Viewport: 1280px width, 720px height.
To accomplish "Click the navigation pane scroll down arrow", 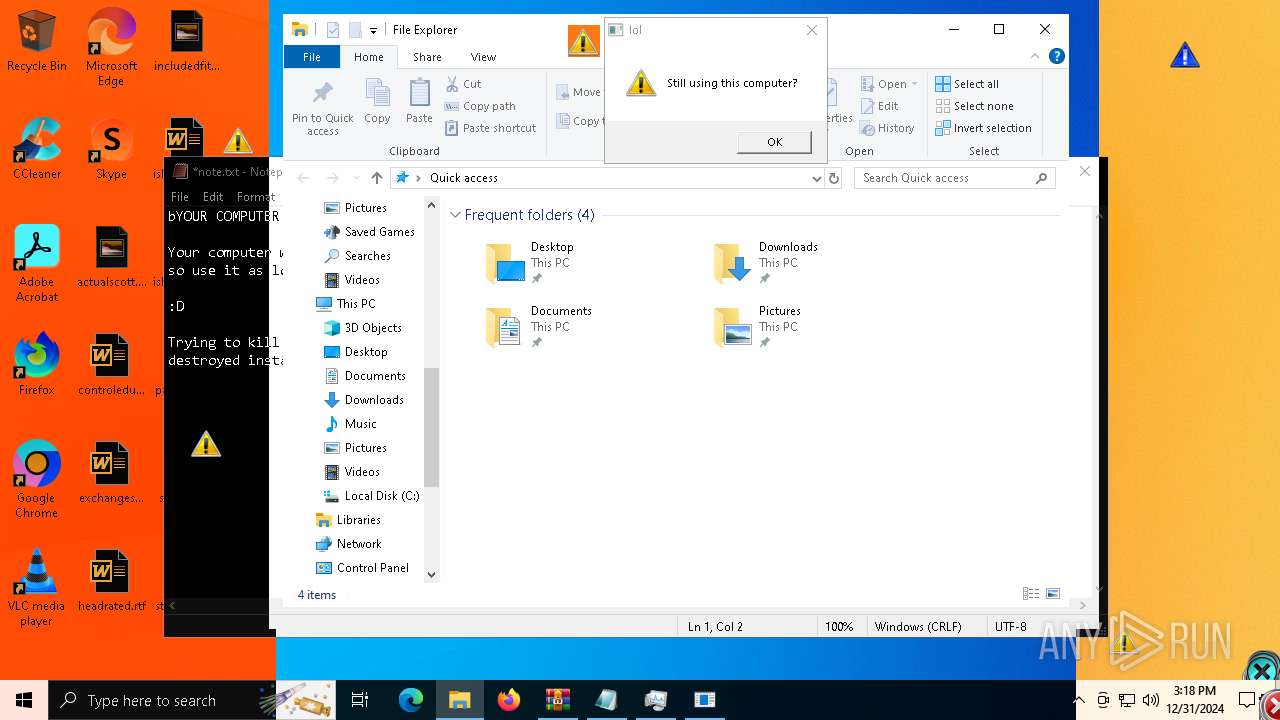I will (432, 574).
